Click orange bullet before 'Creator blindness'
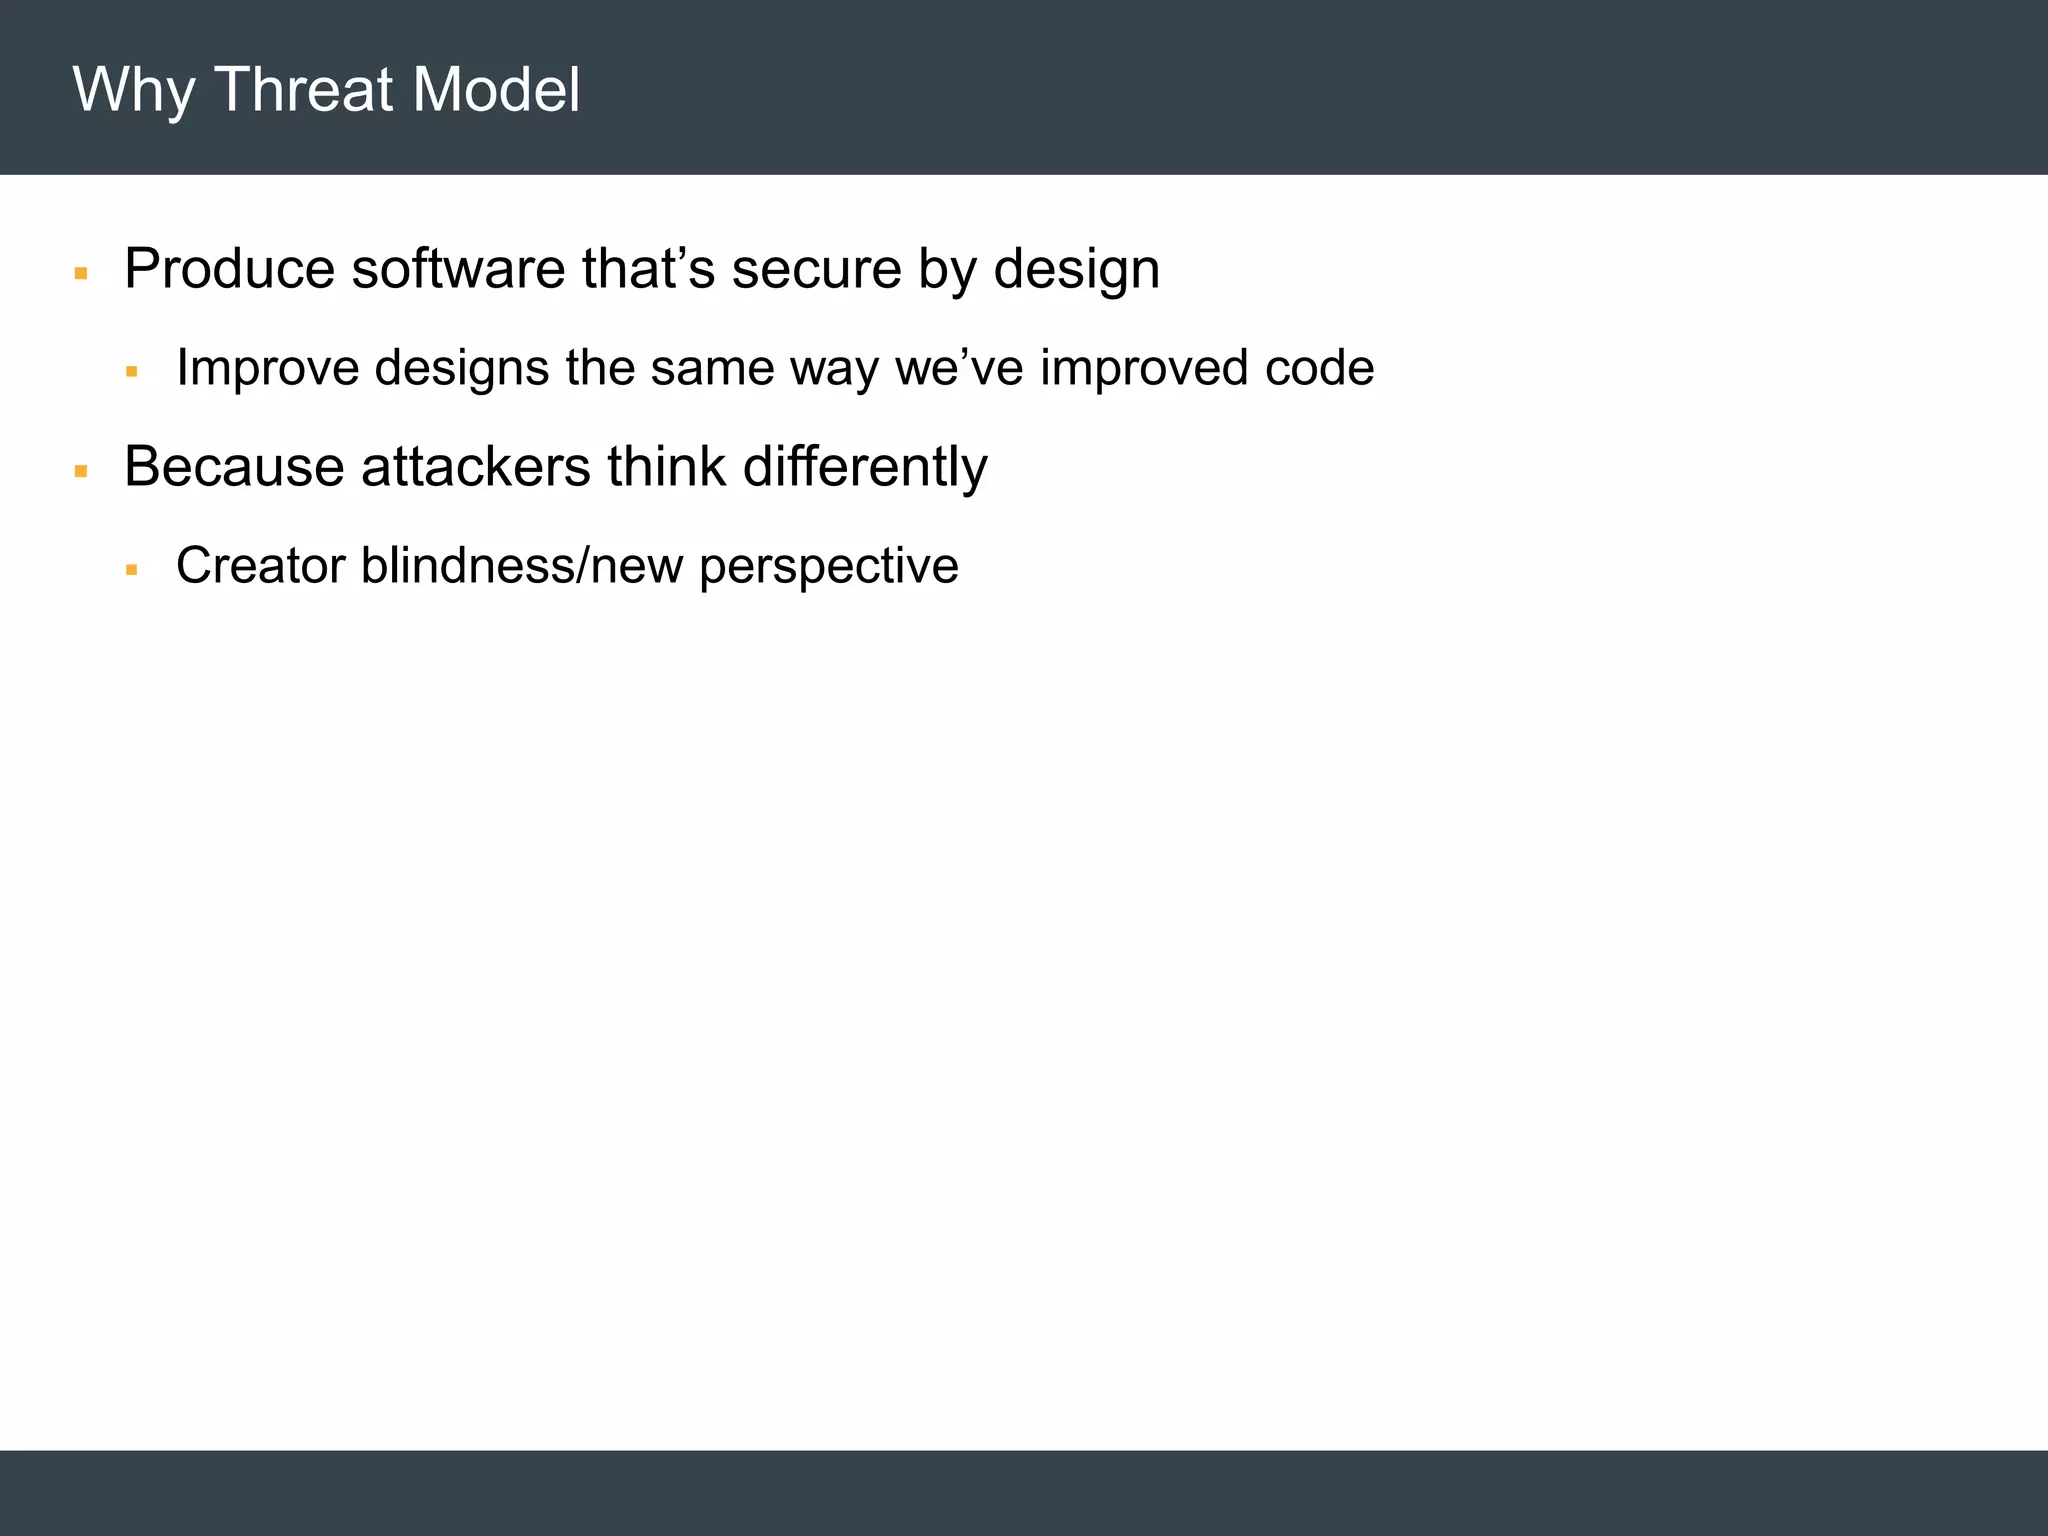This screenshot has height=1536, width=2048. coord(131,569)
